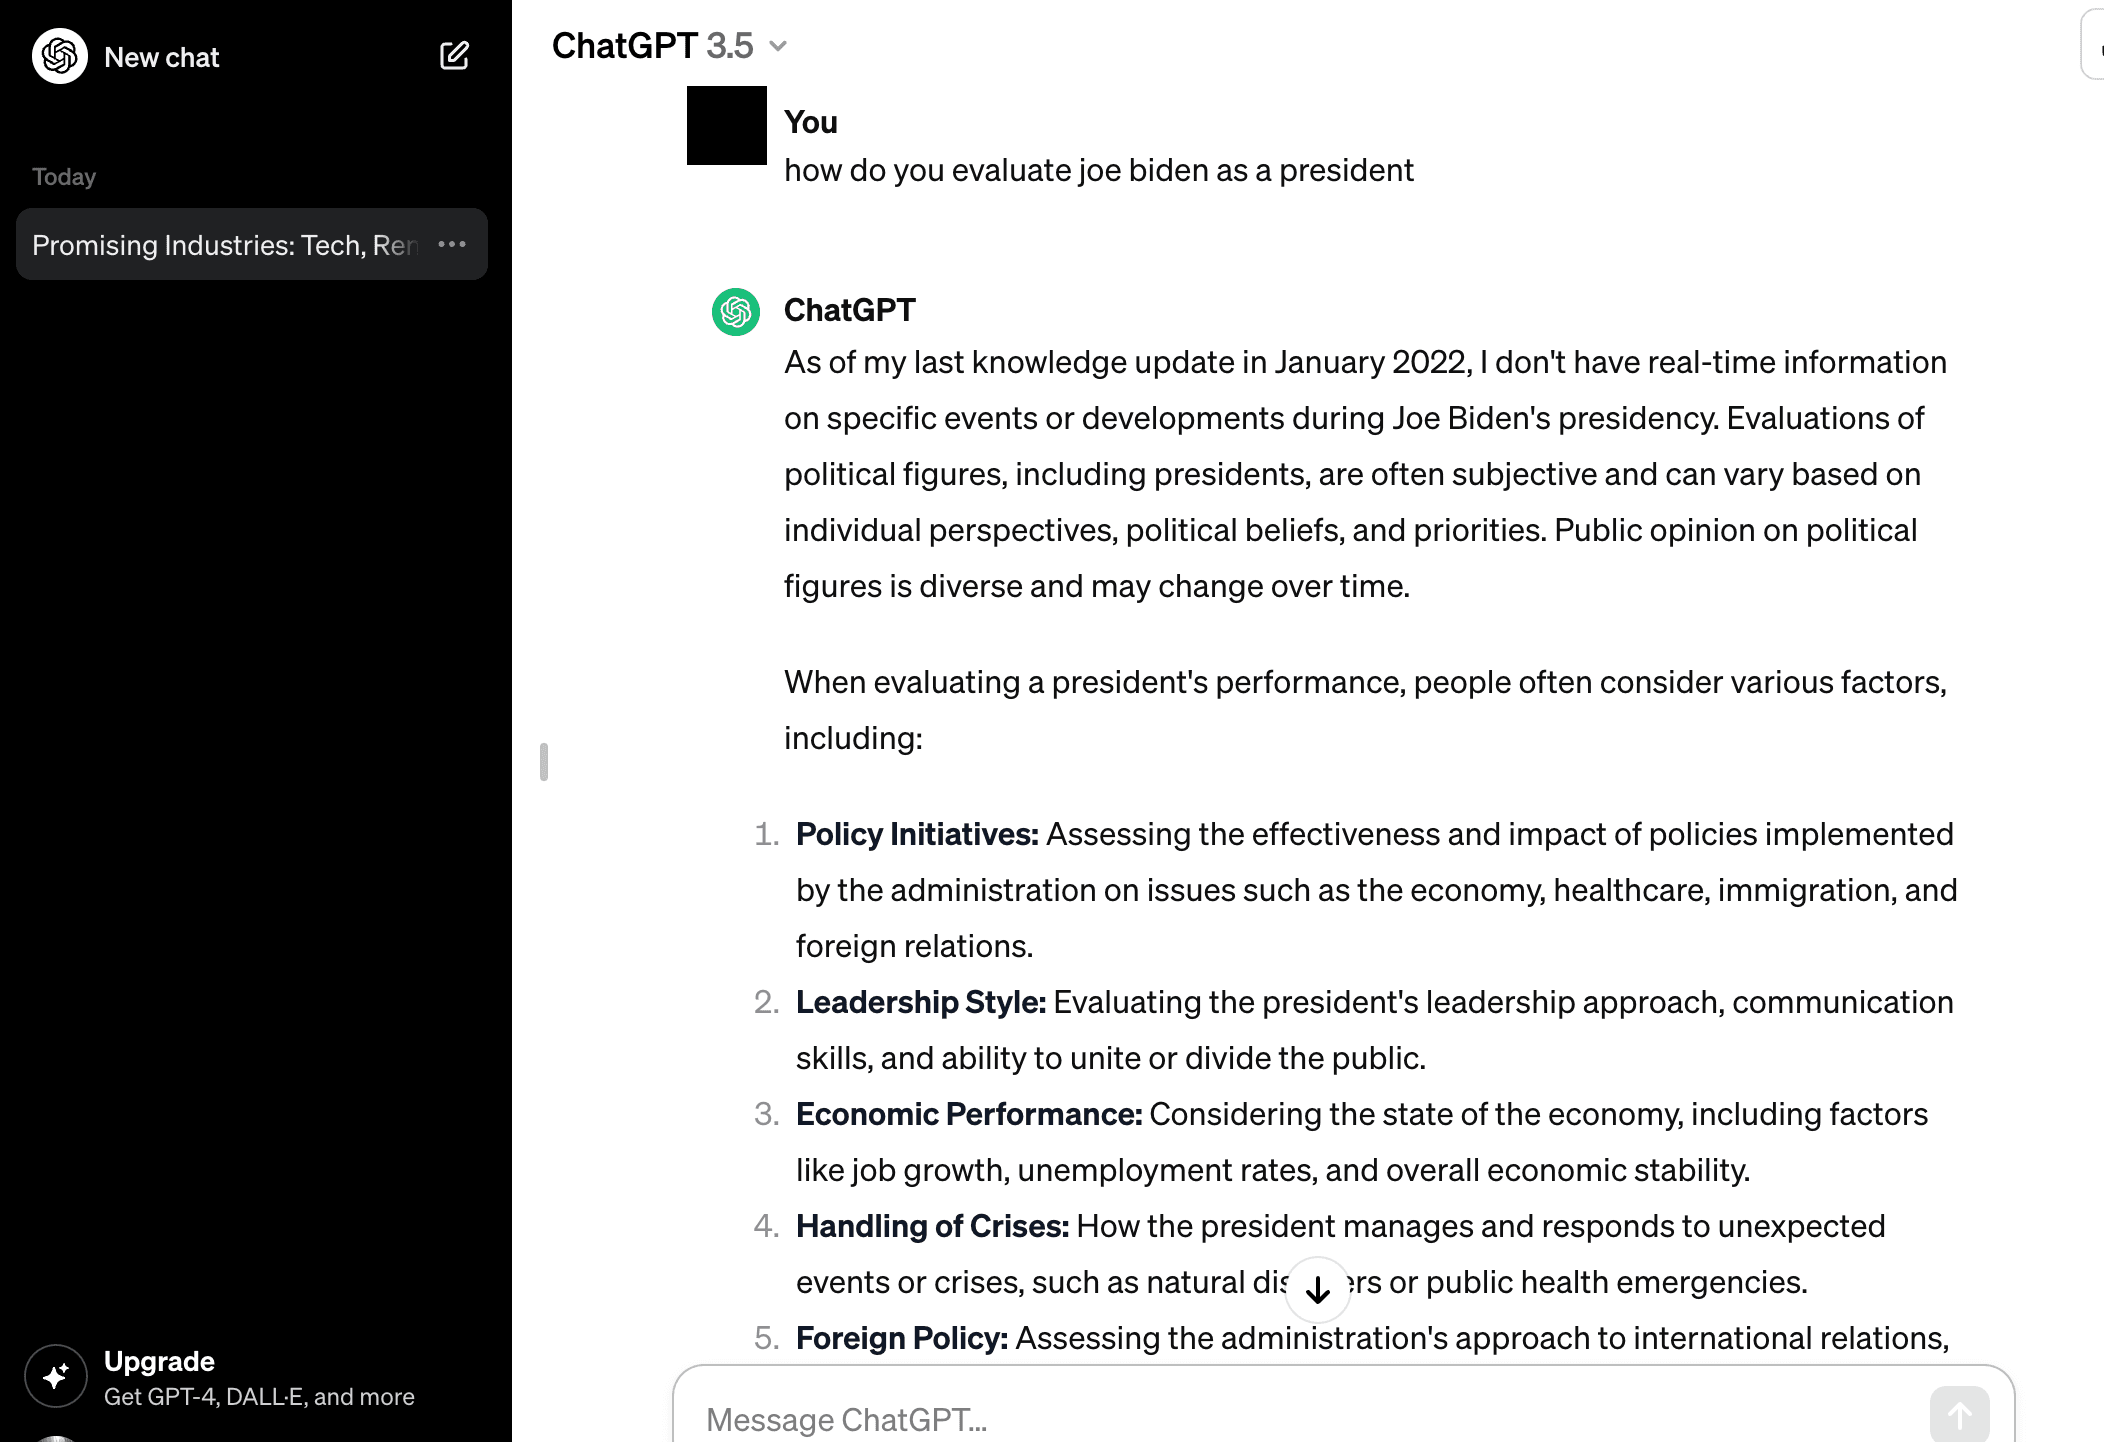Open the ChatGPT 3.5 model selector label
This screenshot has height=1442, width=2104.
pyautogui.click(x=652, y=46)
